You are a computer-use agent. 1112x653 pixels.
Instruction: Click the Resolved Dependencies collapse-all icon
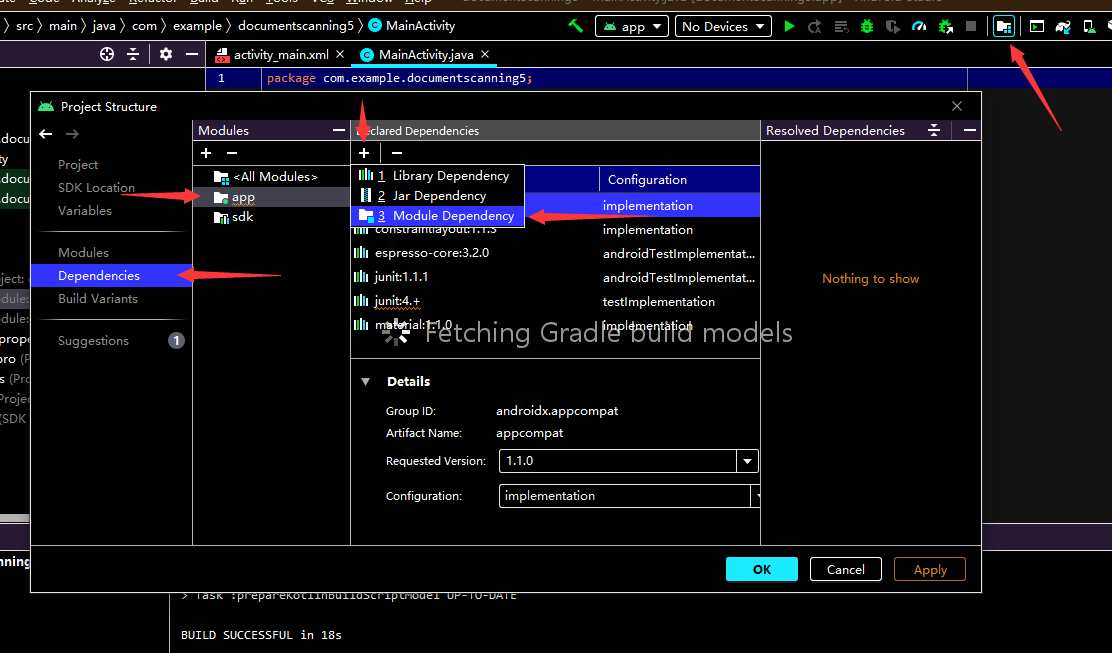coord(934,130)
